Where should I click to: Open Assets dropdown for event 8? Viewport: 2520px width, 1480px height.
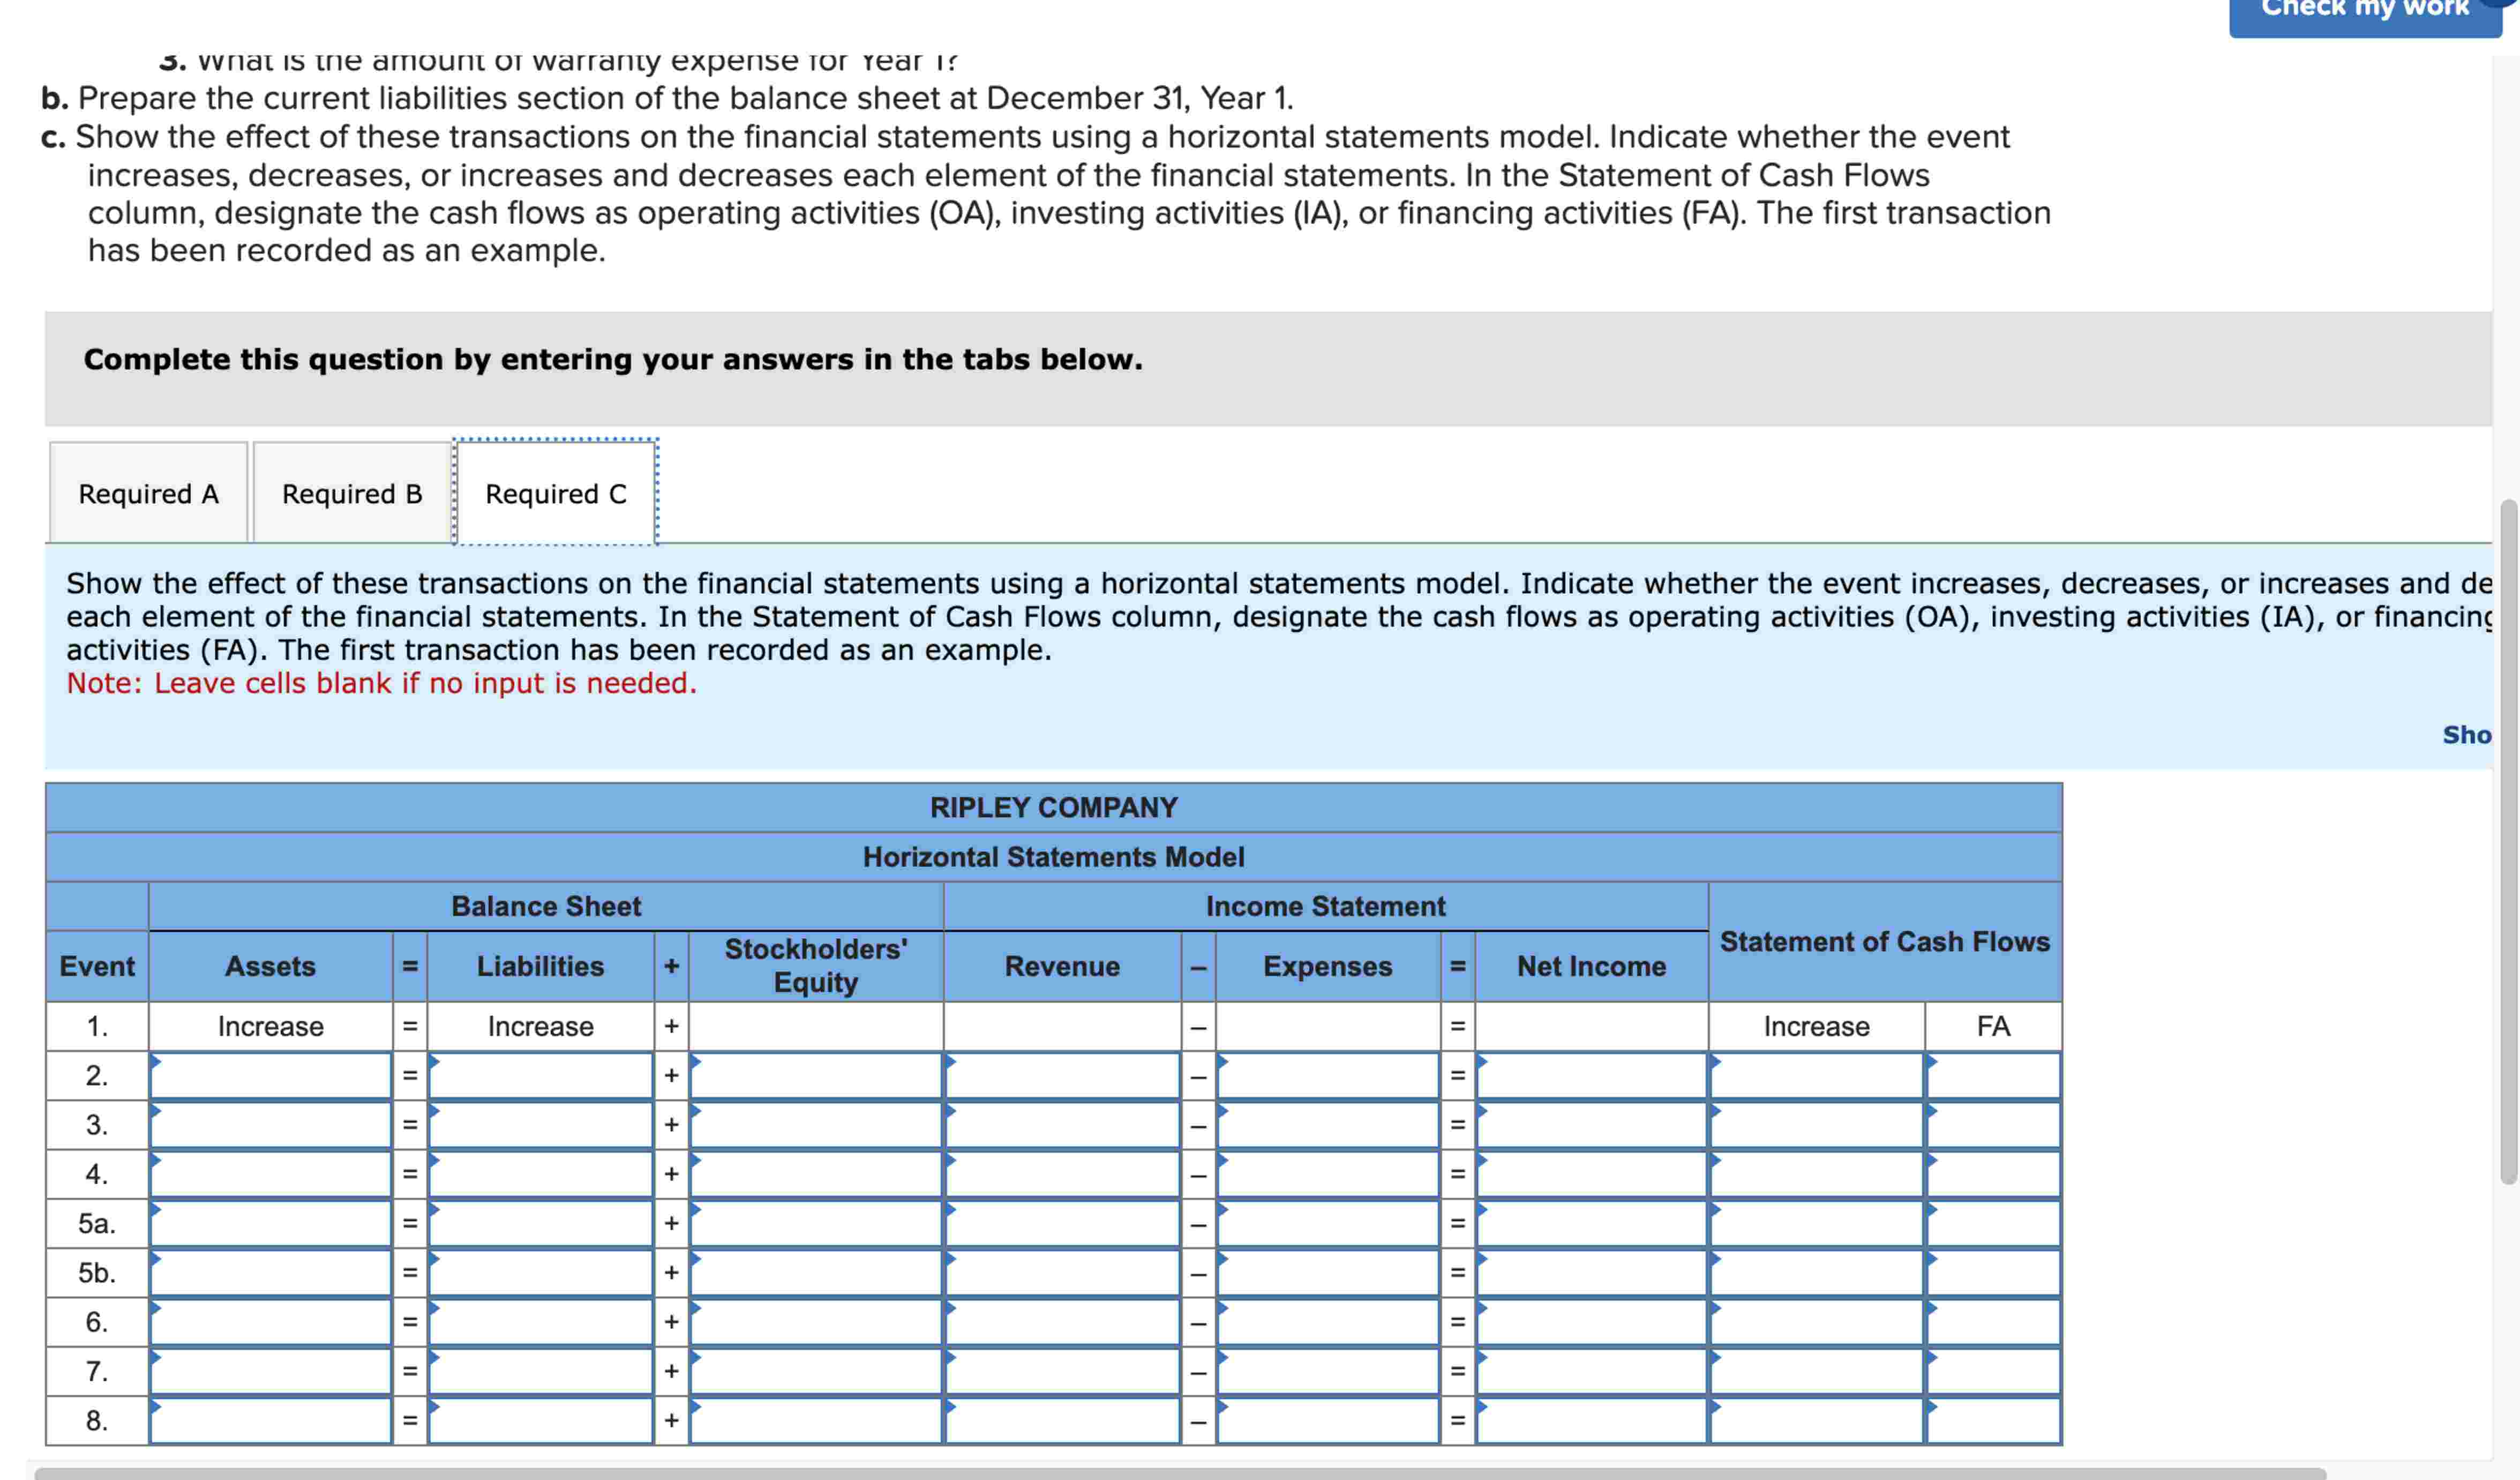click(270, 1420)
